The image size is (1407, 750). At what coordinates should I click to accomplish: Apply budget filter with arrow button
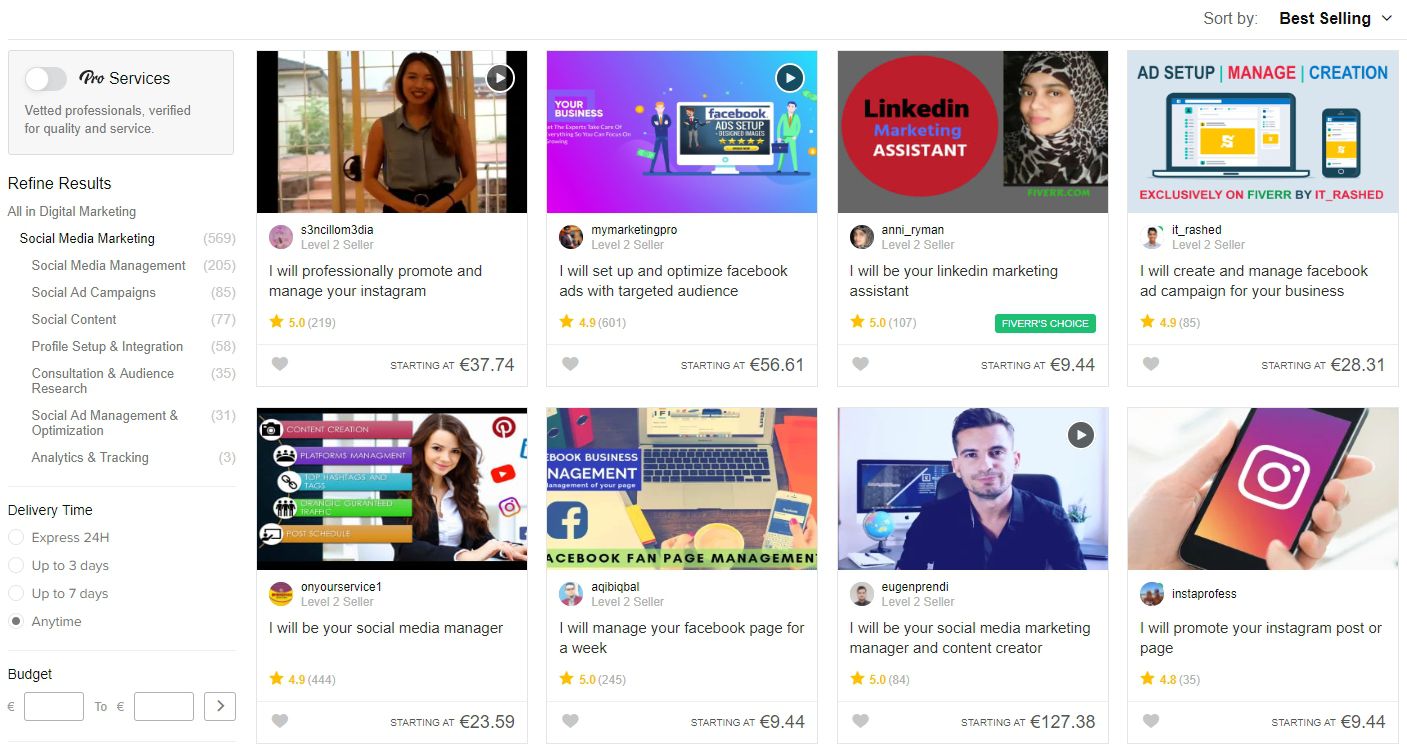pyautogui.click(x=220, y=706)
